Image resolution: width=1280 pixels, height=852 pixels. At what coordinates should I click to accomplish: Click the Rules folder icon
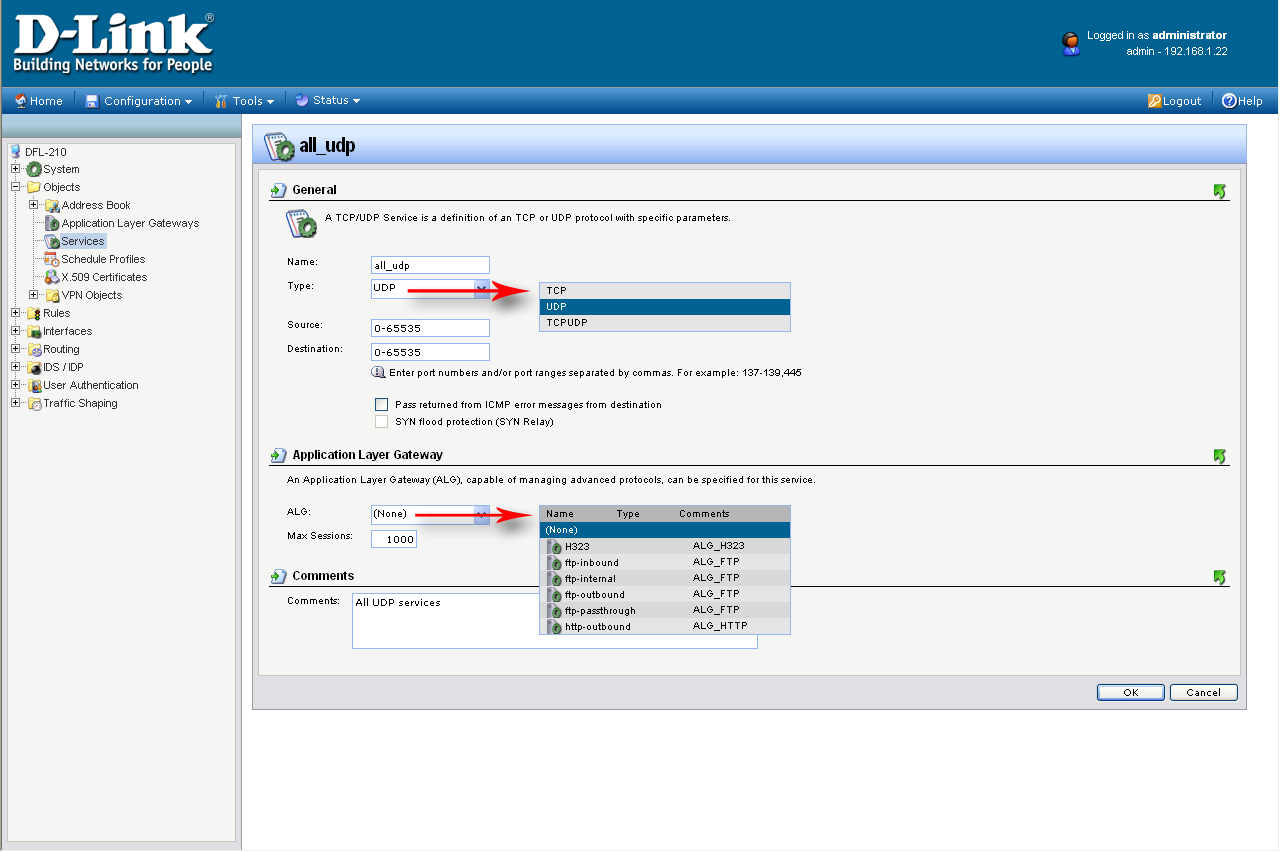pos(34,313)
